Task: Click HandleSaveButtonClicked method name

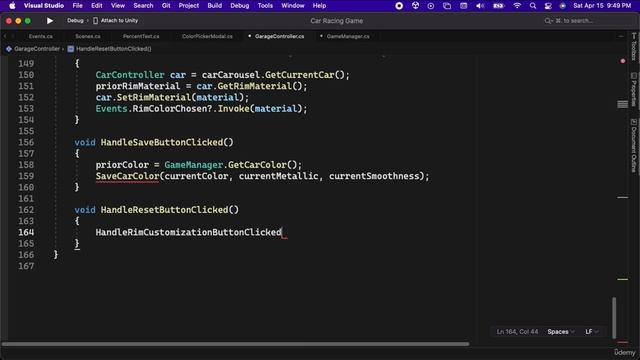Action: pyautogui.click(x=162, y=142)
